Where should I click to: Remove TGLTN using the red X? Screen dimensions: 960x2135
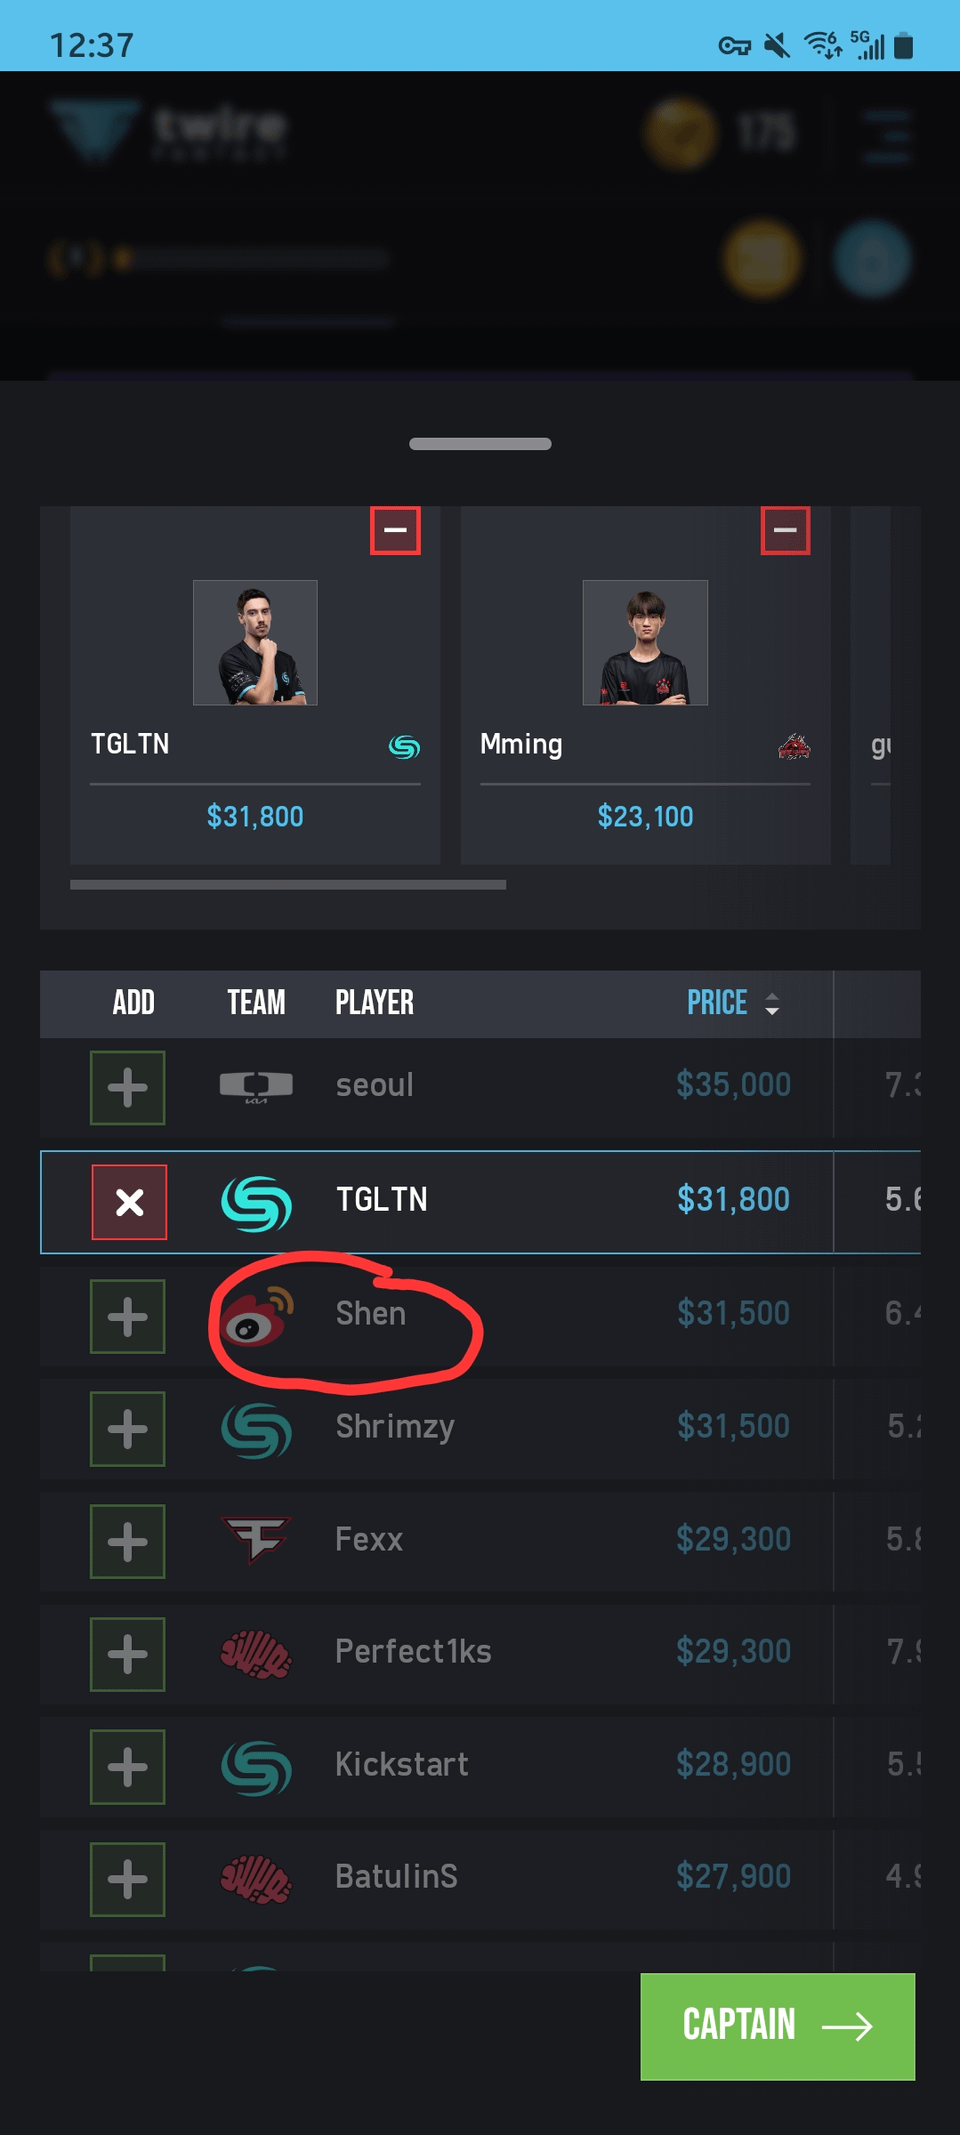pyautogui.click(x=129, y=1201)
